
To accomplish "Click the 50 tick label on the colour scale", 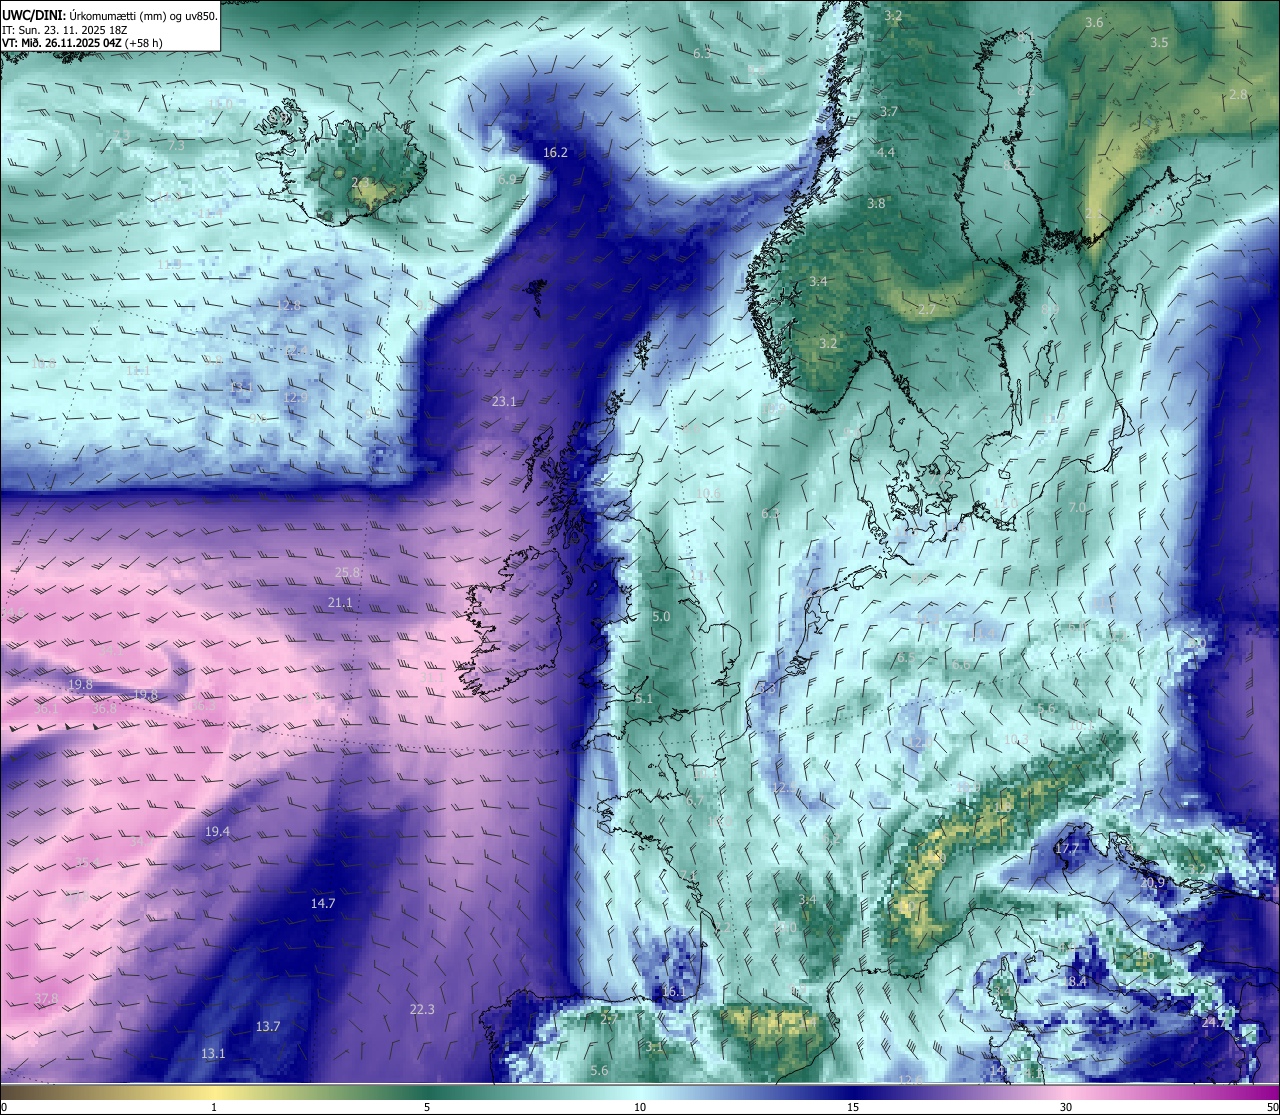I will [1272, 1108].
